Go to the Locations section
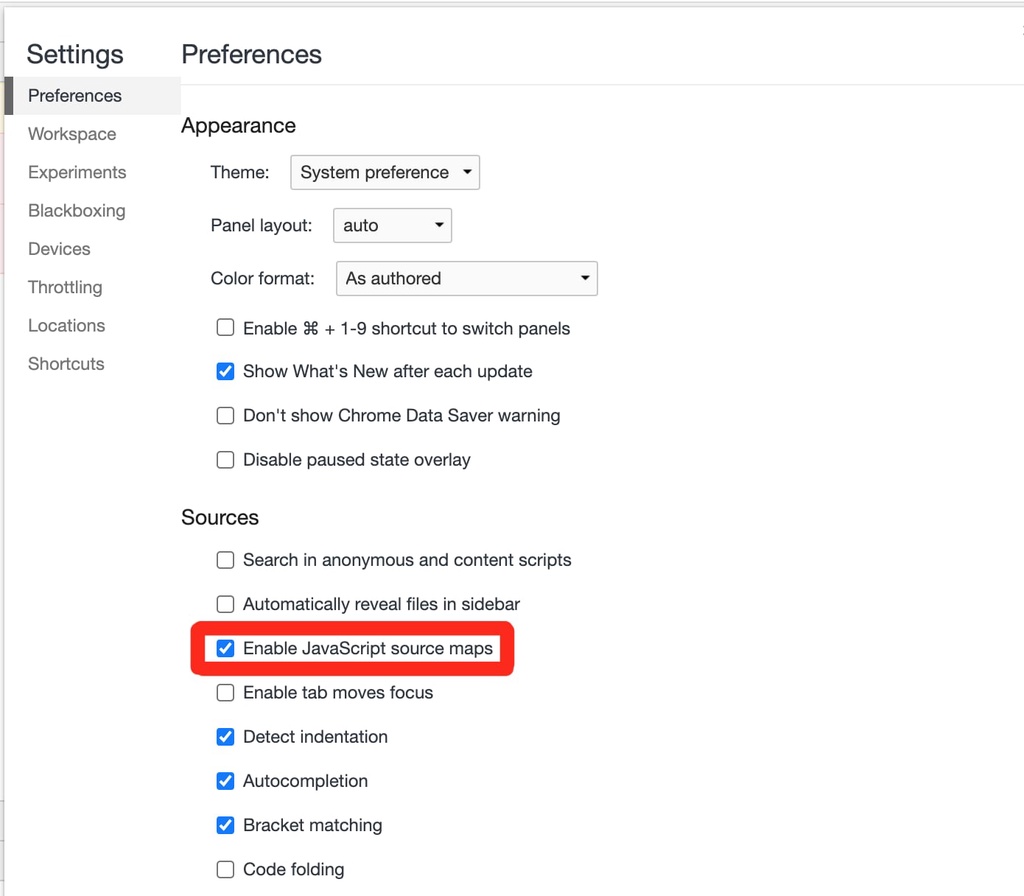The height and width of the screenshot is (896, 1024). tap(66, 325)
